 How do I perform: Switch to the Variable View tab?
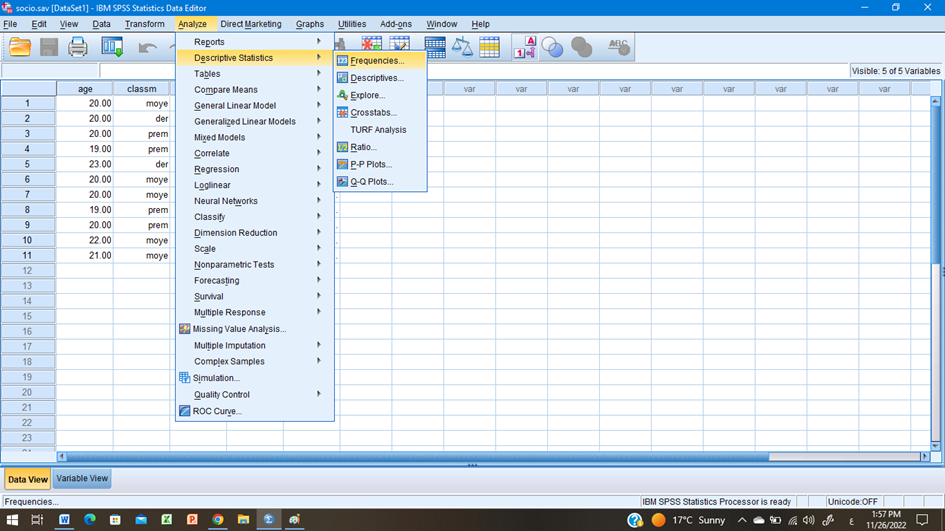tap(82, 479)
